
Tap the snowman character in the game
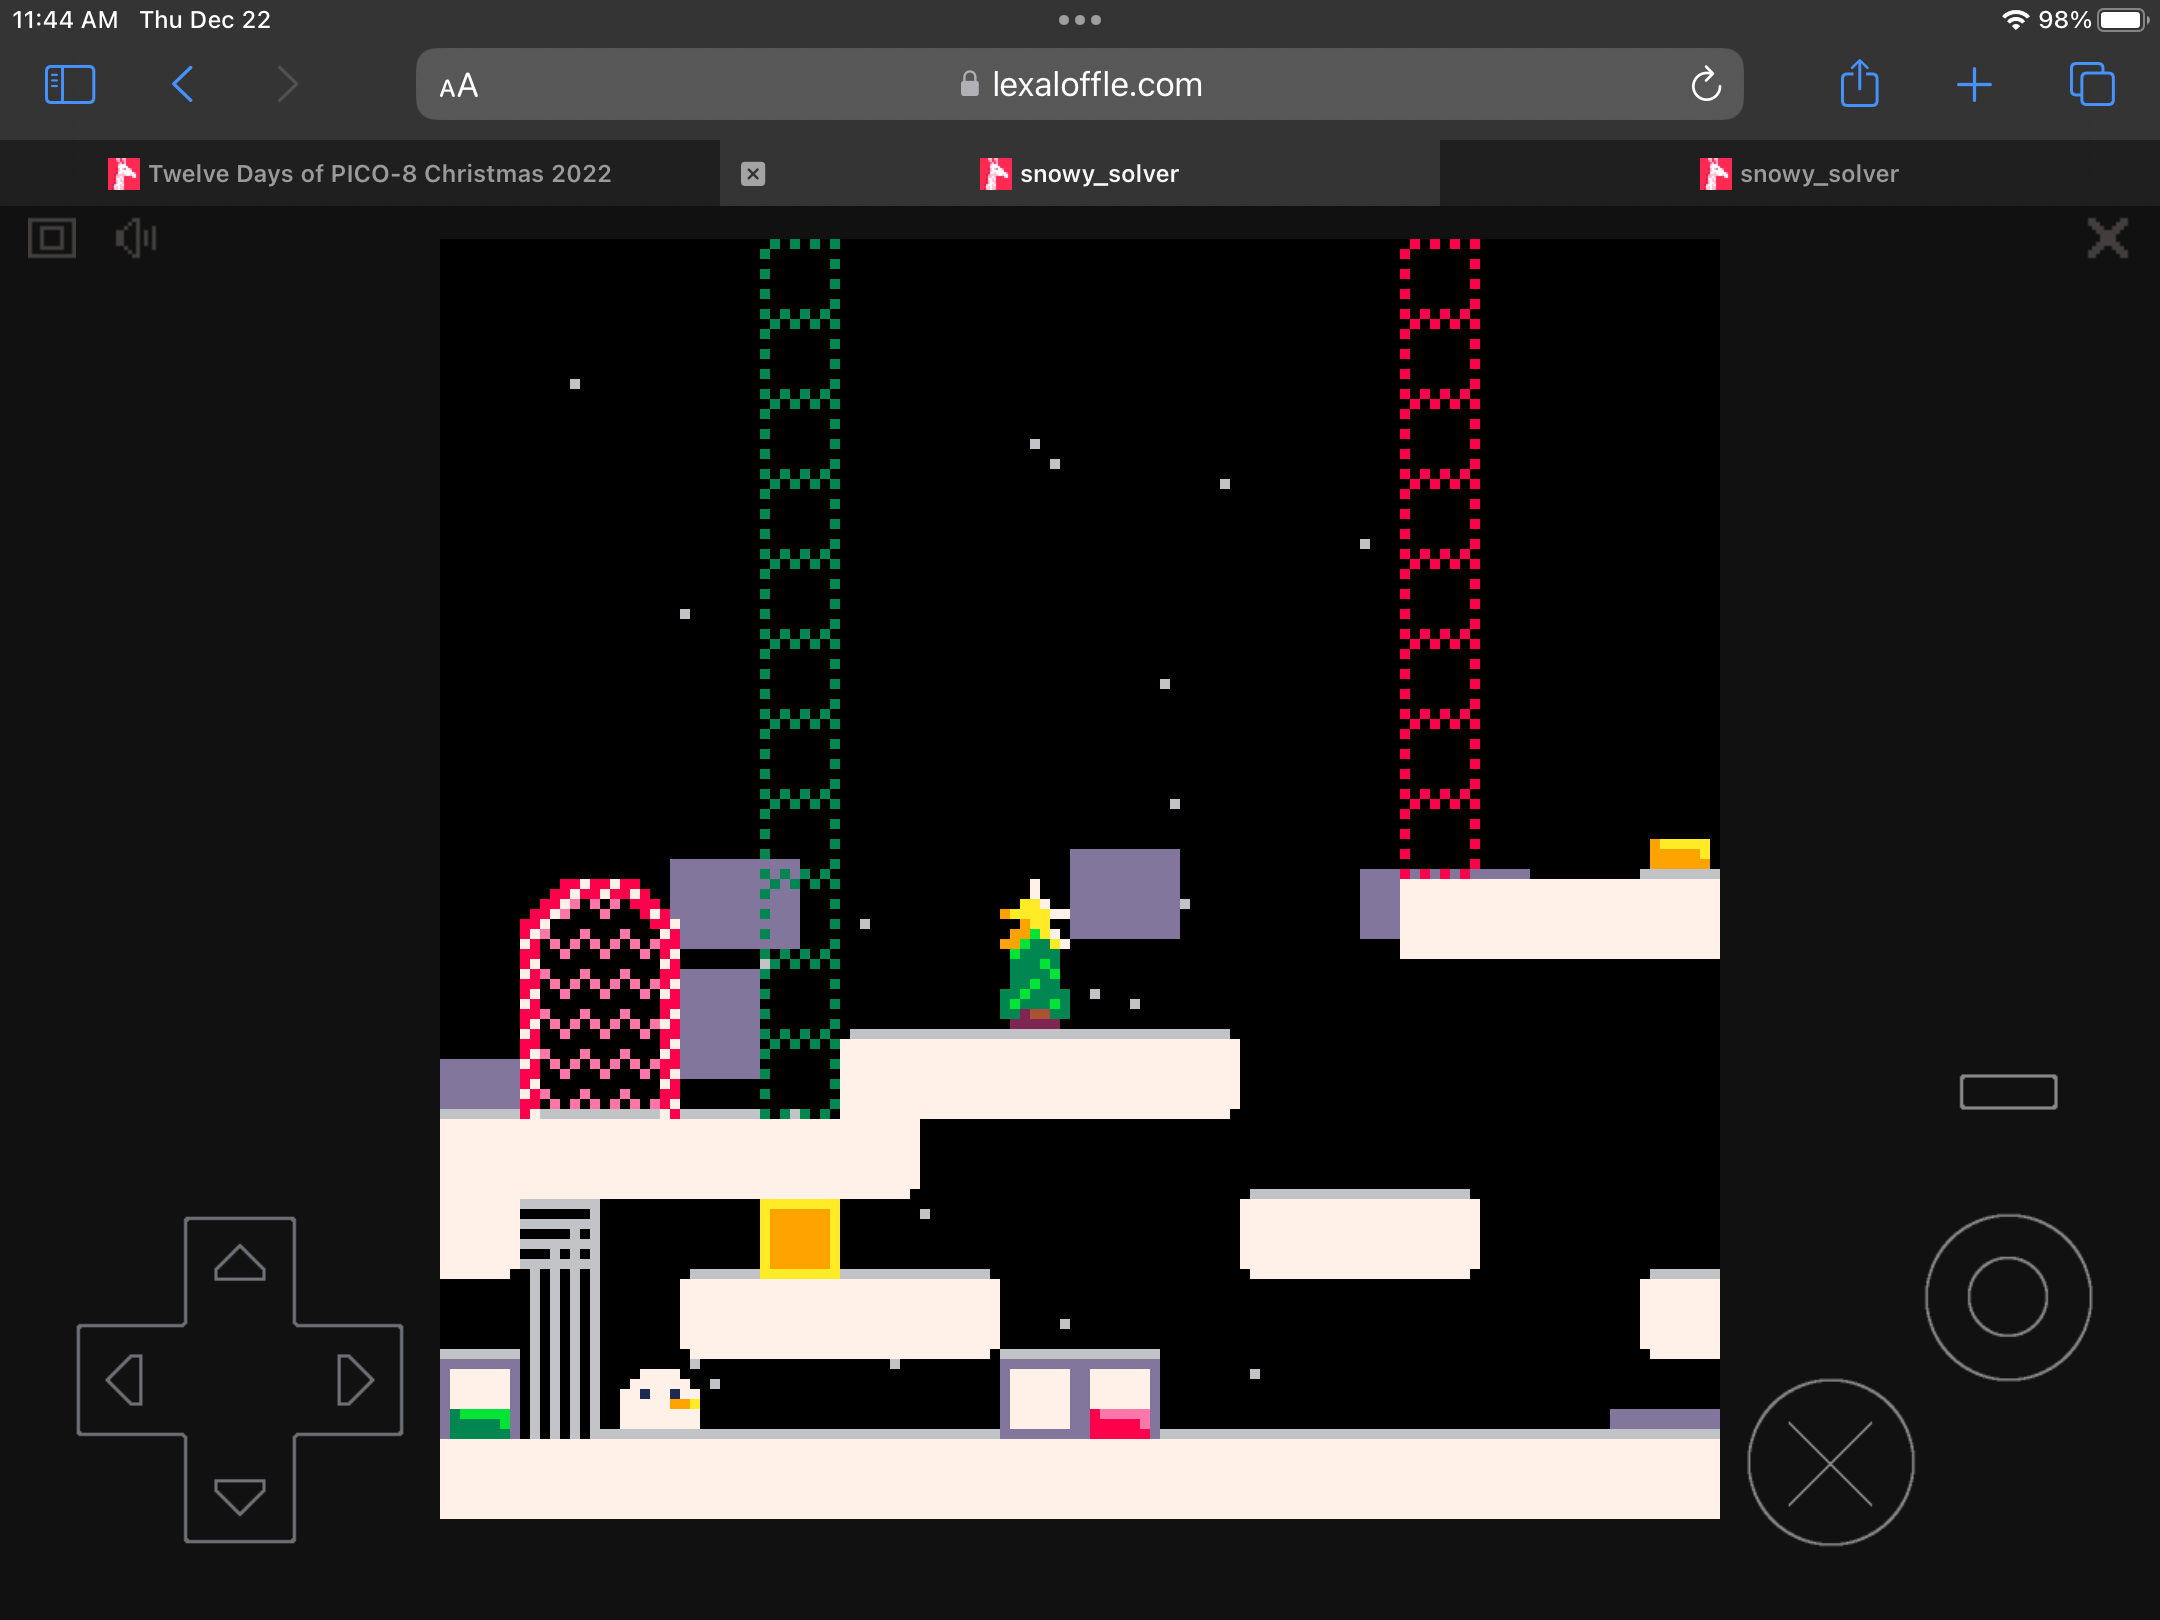[x=660, y=1400]
